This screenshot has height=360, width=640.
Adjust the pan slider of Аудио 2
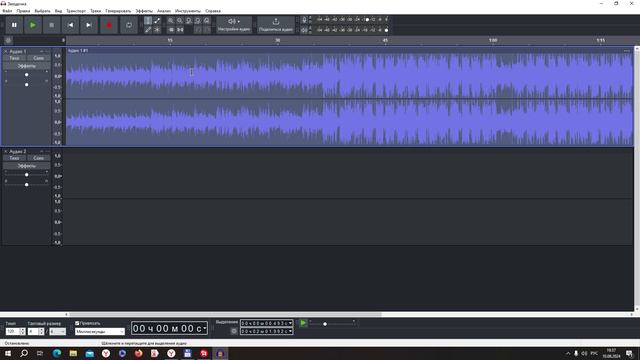point(27,184)
